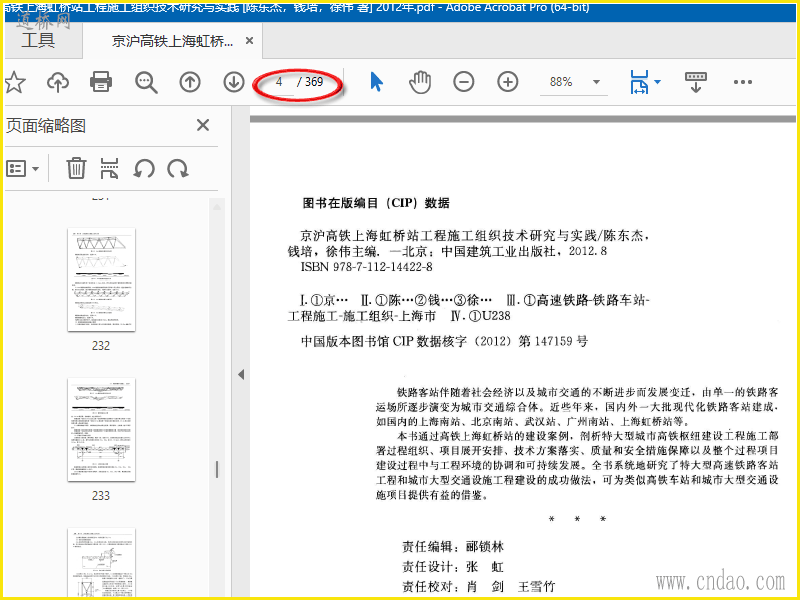The width and height of the screenshot is (800, 600).
Task: Rotate page counterclockwise
Action: (144, 168)
